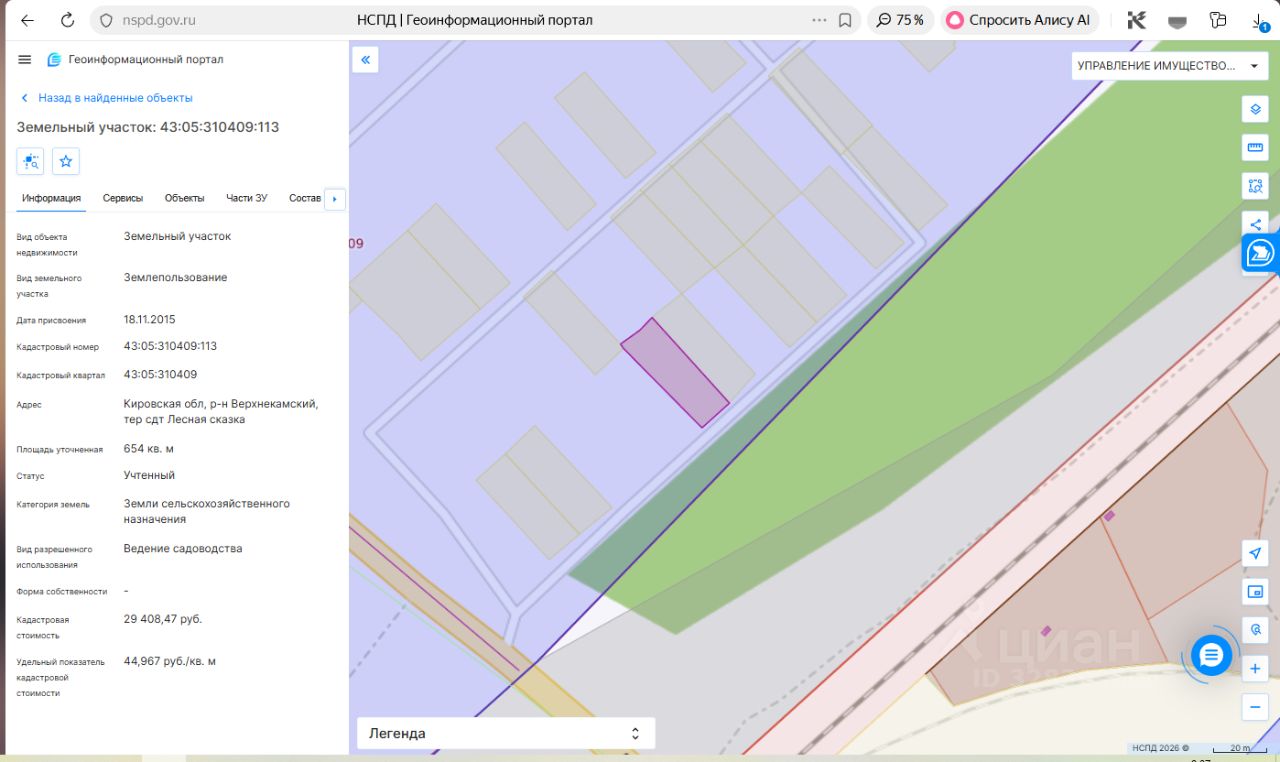Activate the area search selection tool
The image size is (1280, 762).
coord(1255,186)
